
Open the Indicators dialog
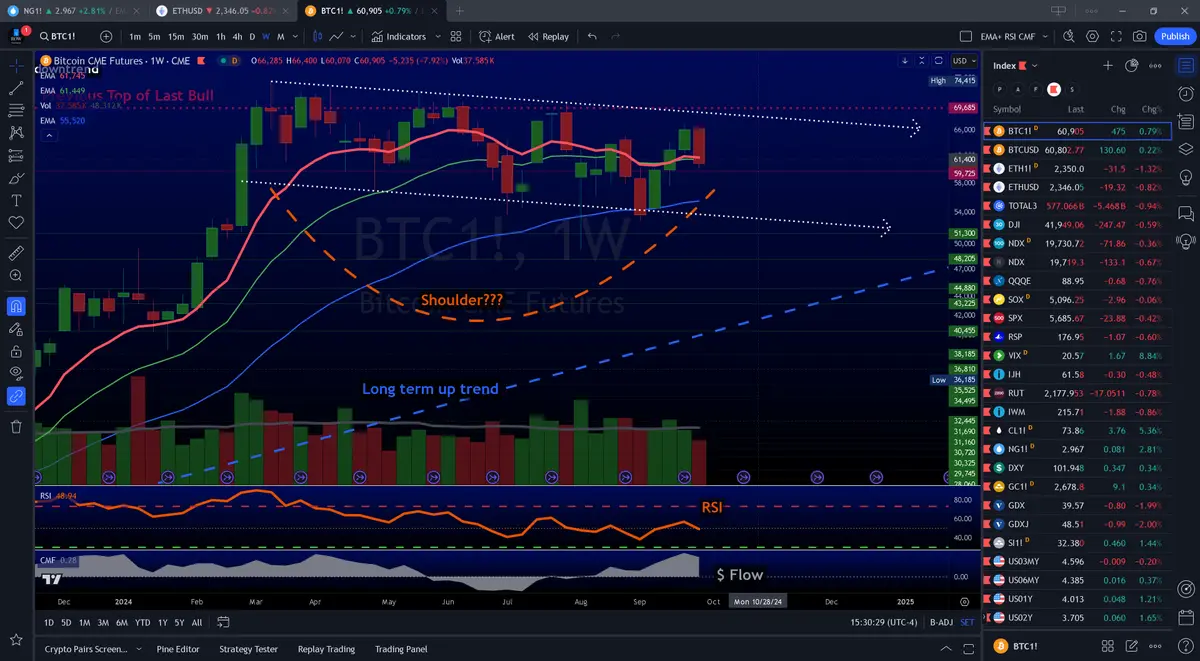[x=398, y=36]
